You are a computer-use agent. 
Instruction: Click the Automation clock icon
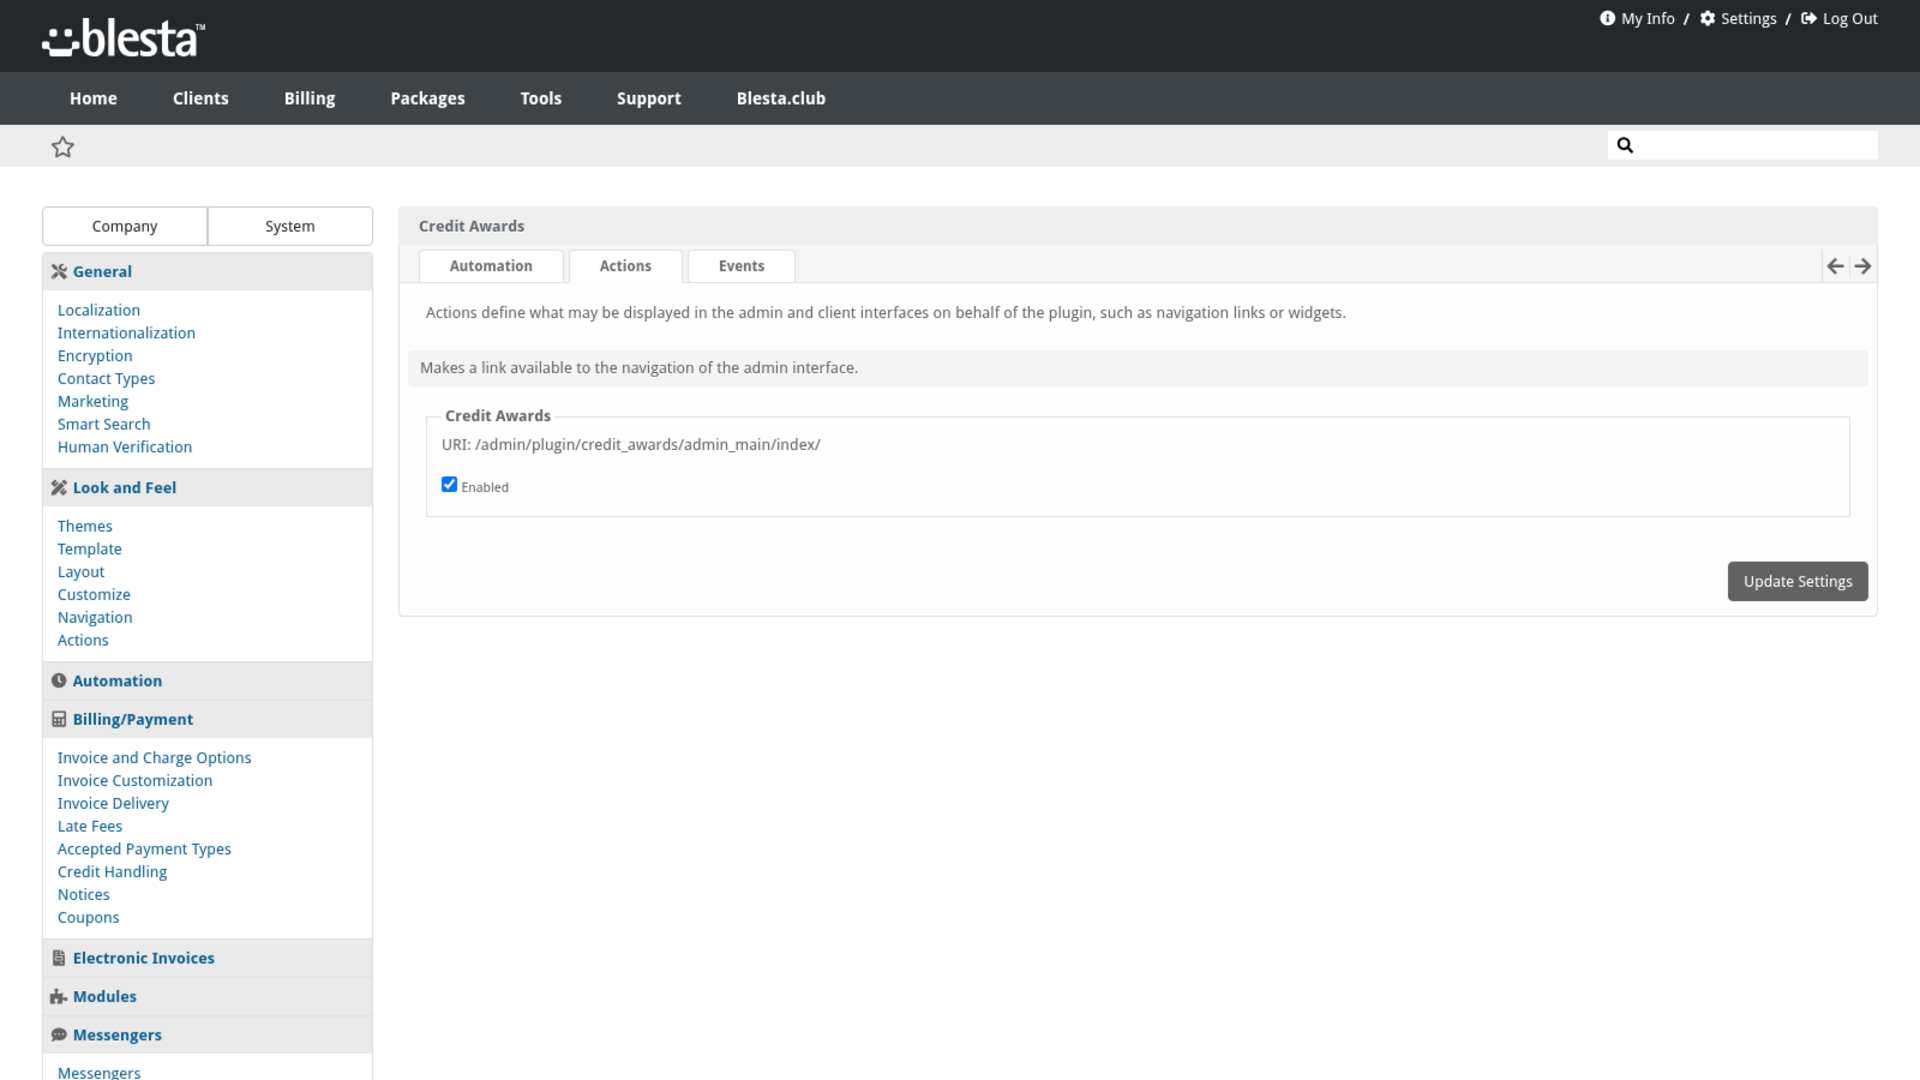pos(59,680)
